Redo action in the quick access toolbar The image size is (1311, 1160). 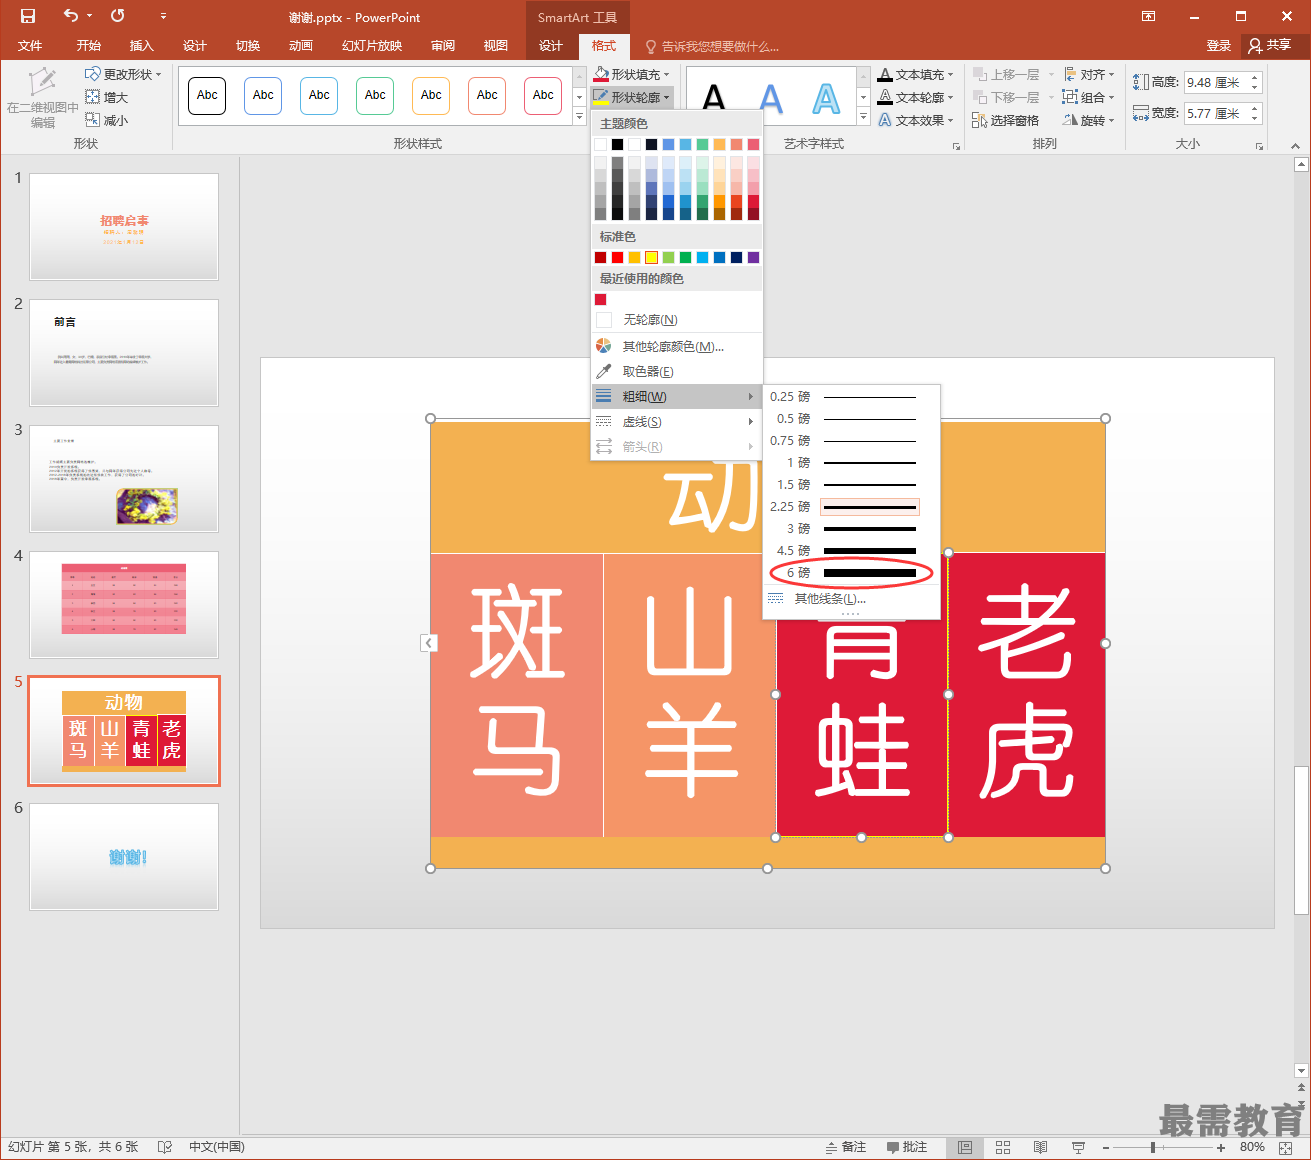118,16
